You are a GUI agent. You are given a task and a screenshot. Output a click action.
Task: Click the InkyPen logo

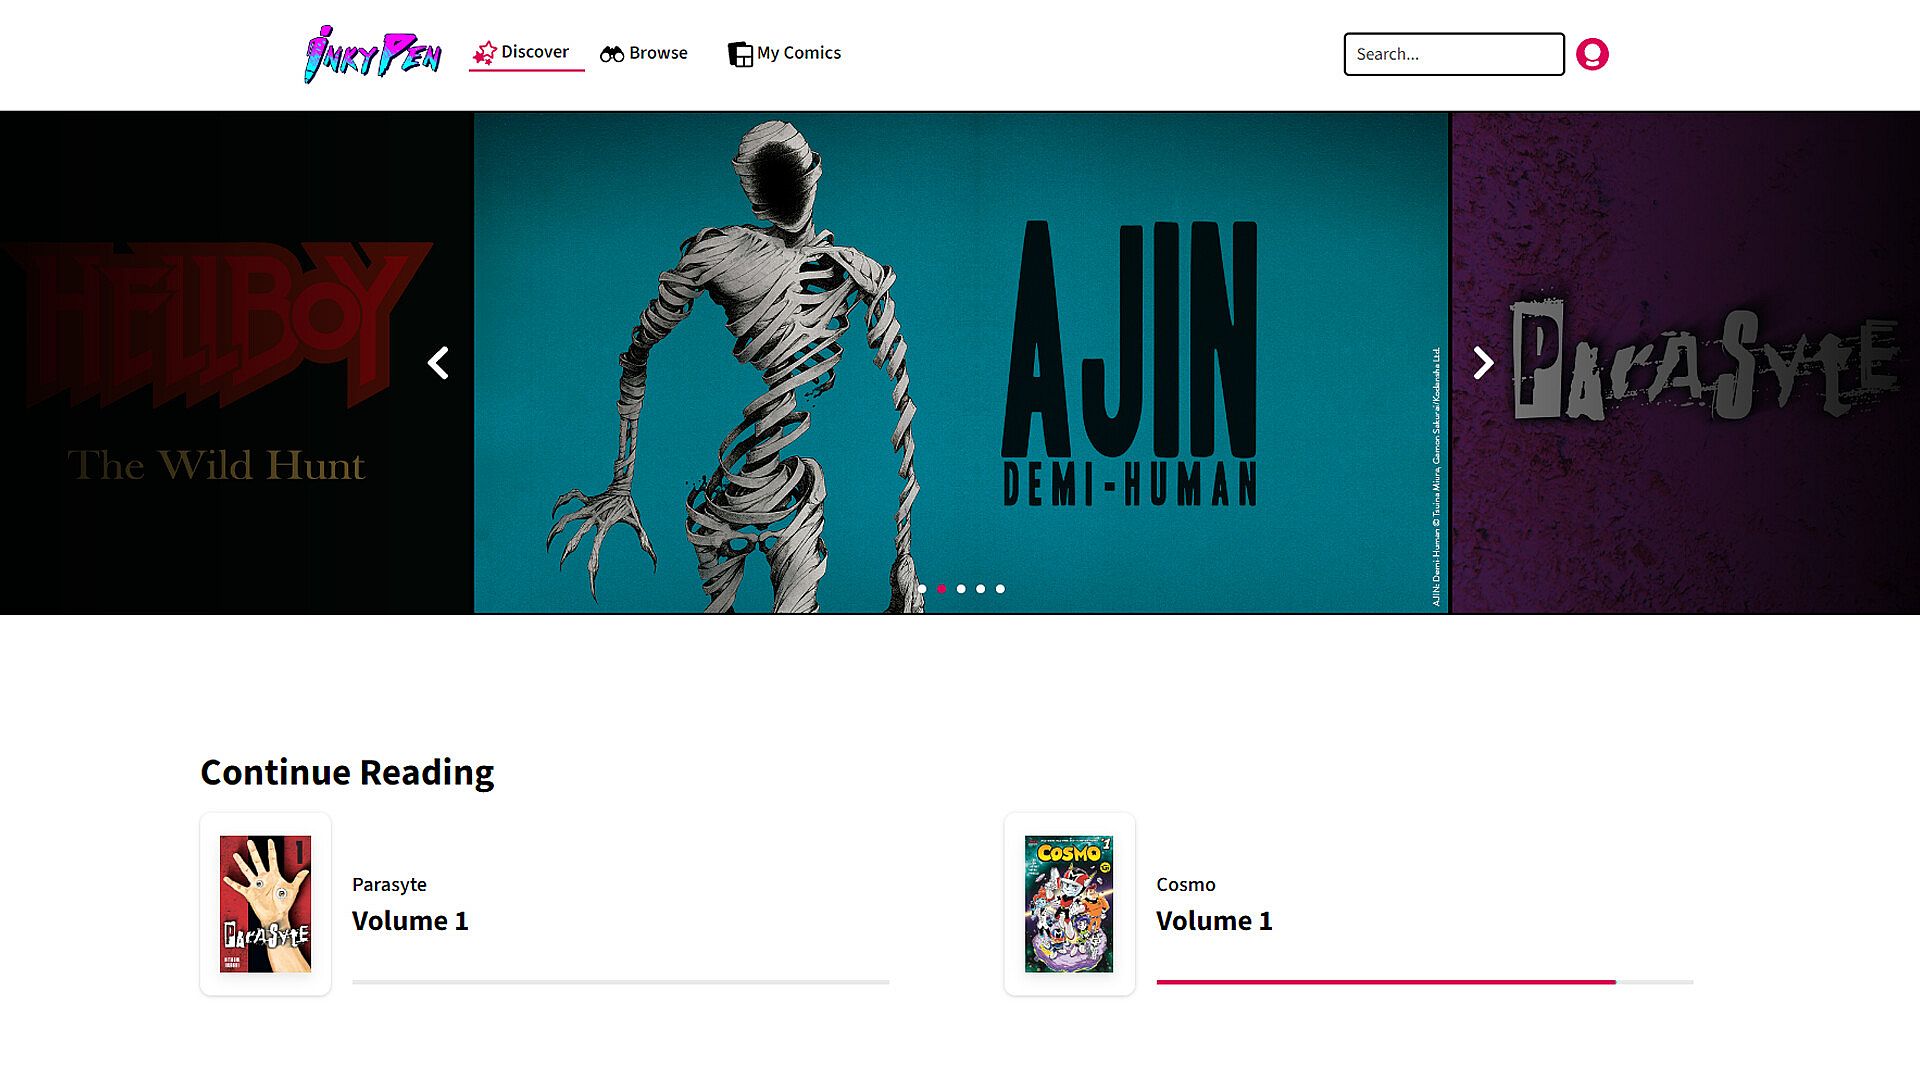[373, 54]
